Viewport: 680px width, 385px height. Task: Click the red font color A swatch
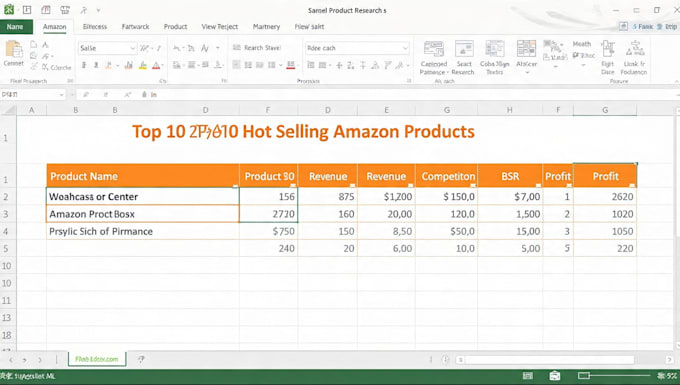coord(156,65)
